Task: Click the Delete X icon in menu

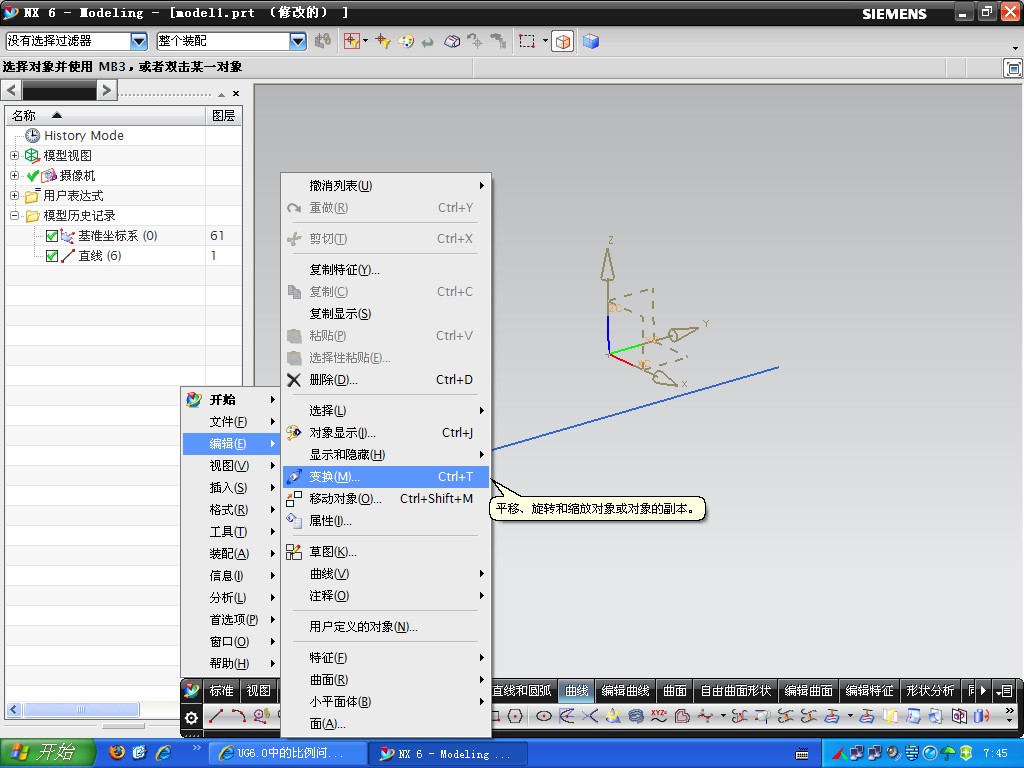Action: coord(294,379)
